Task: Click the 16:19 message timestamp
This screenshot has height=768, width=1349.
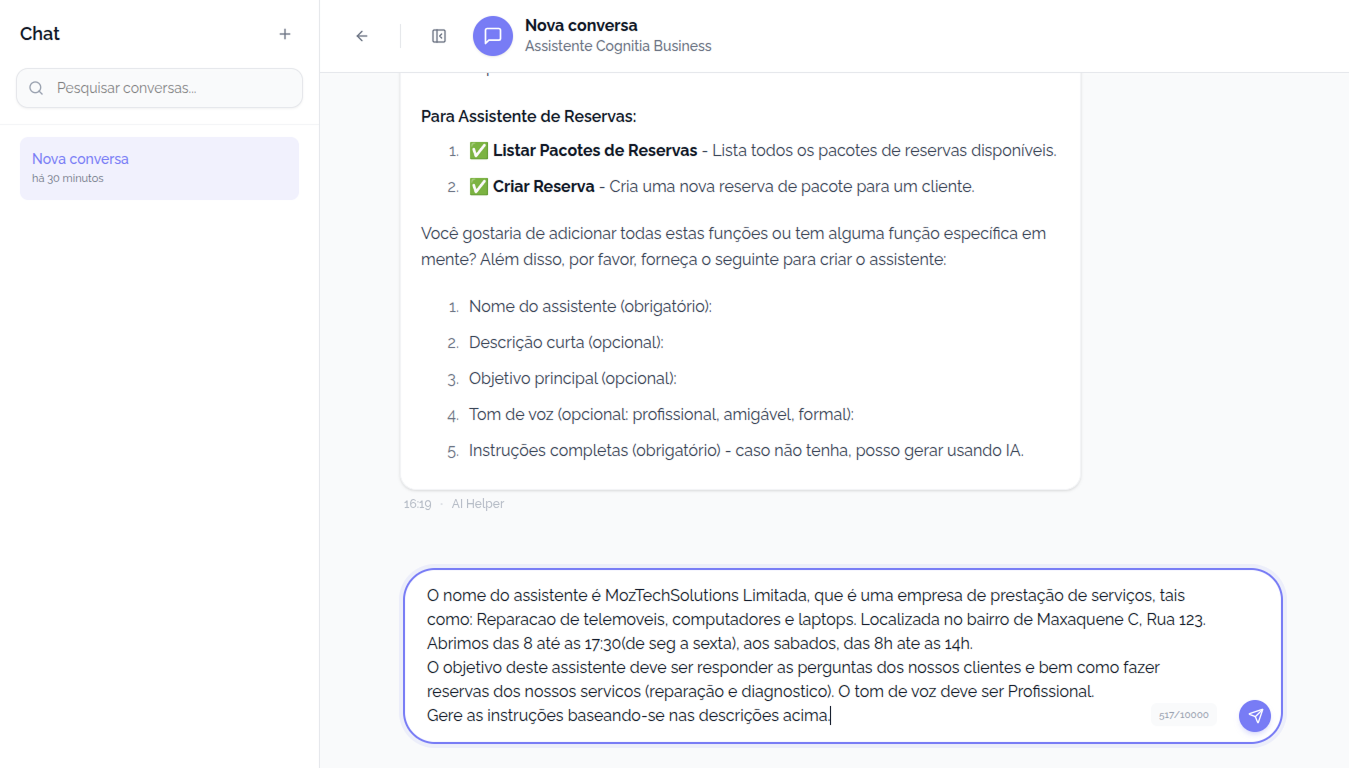Action: 417,504
